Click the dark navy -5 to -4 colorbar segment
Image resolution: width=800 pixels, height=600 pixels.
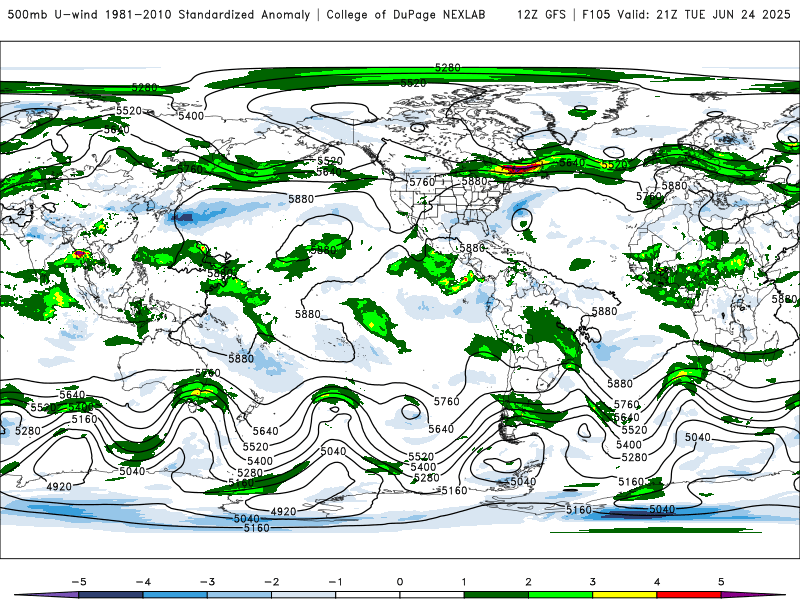[x=111, y=594]
